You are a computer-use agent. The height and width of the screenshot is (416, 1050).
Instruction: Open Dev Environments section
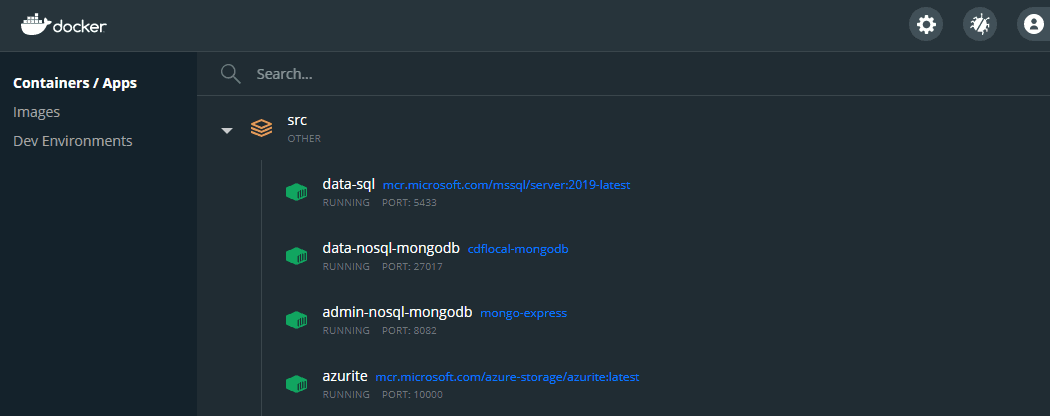73,141
